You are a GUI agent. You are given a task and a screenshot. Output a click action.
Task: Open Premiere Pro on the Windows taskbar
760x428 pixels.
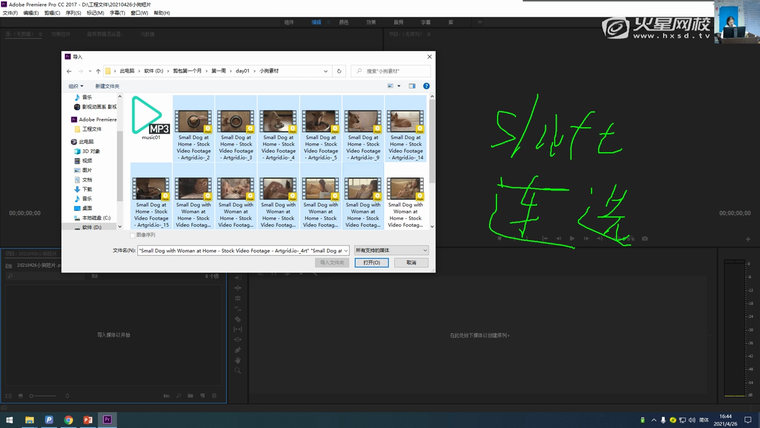tap(109, 420)
